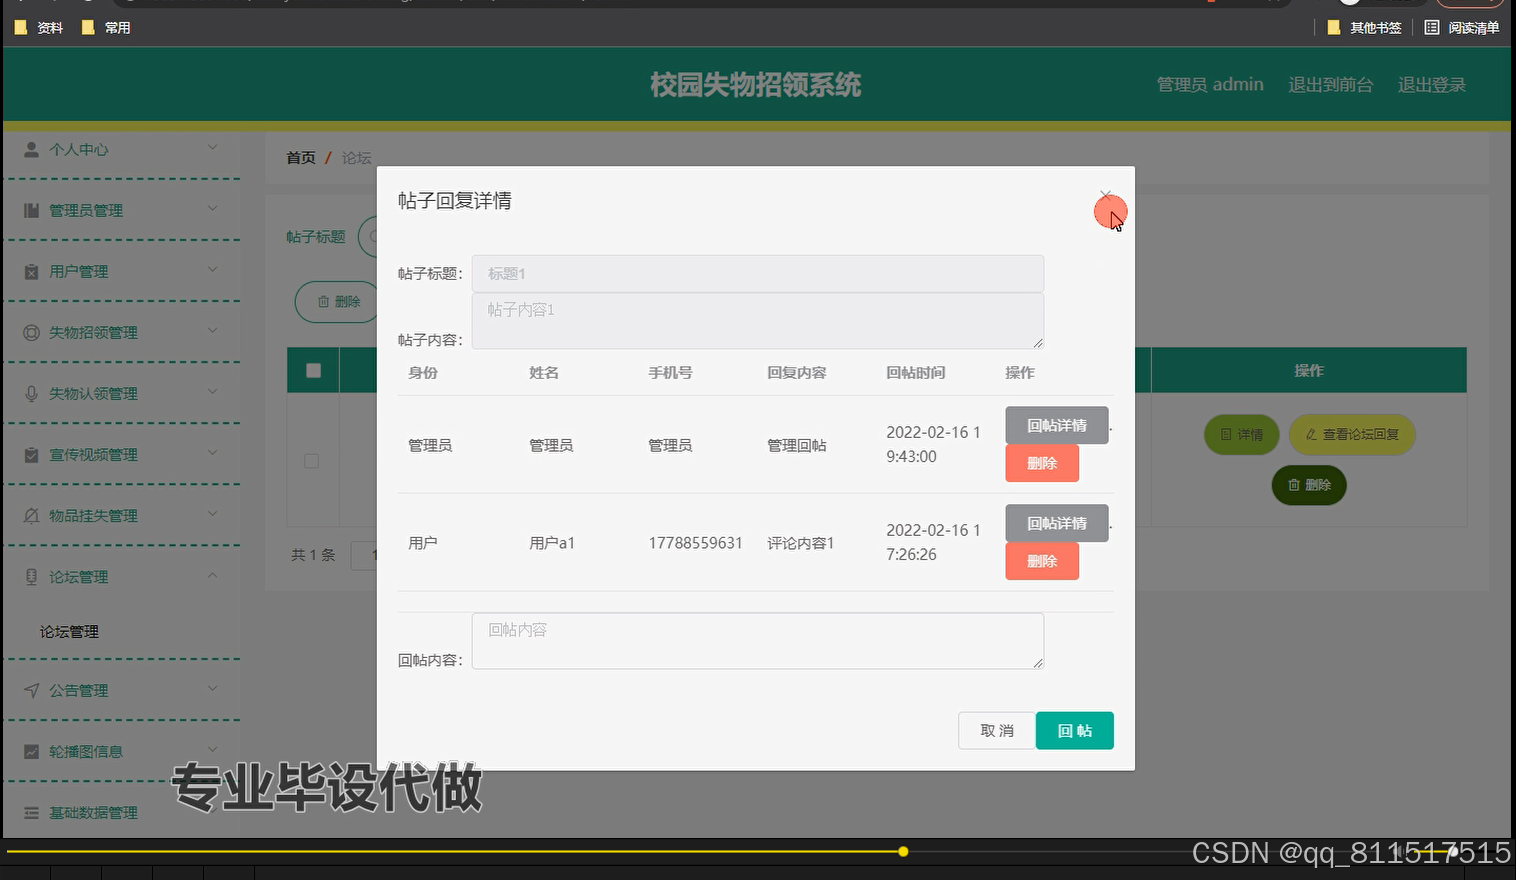Expand the 轮播图信息 menu chevron
This screenshot has width=1516, height=880.
click(212, 750)
